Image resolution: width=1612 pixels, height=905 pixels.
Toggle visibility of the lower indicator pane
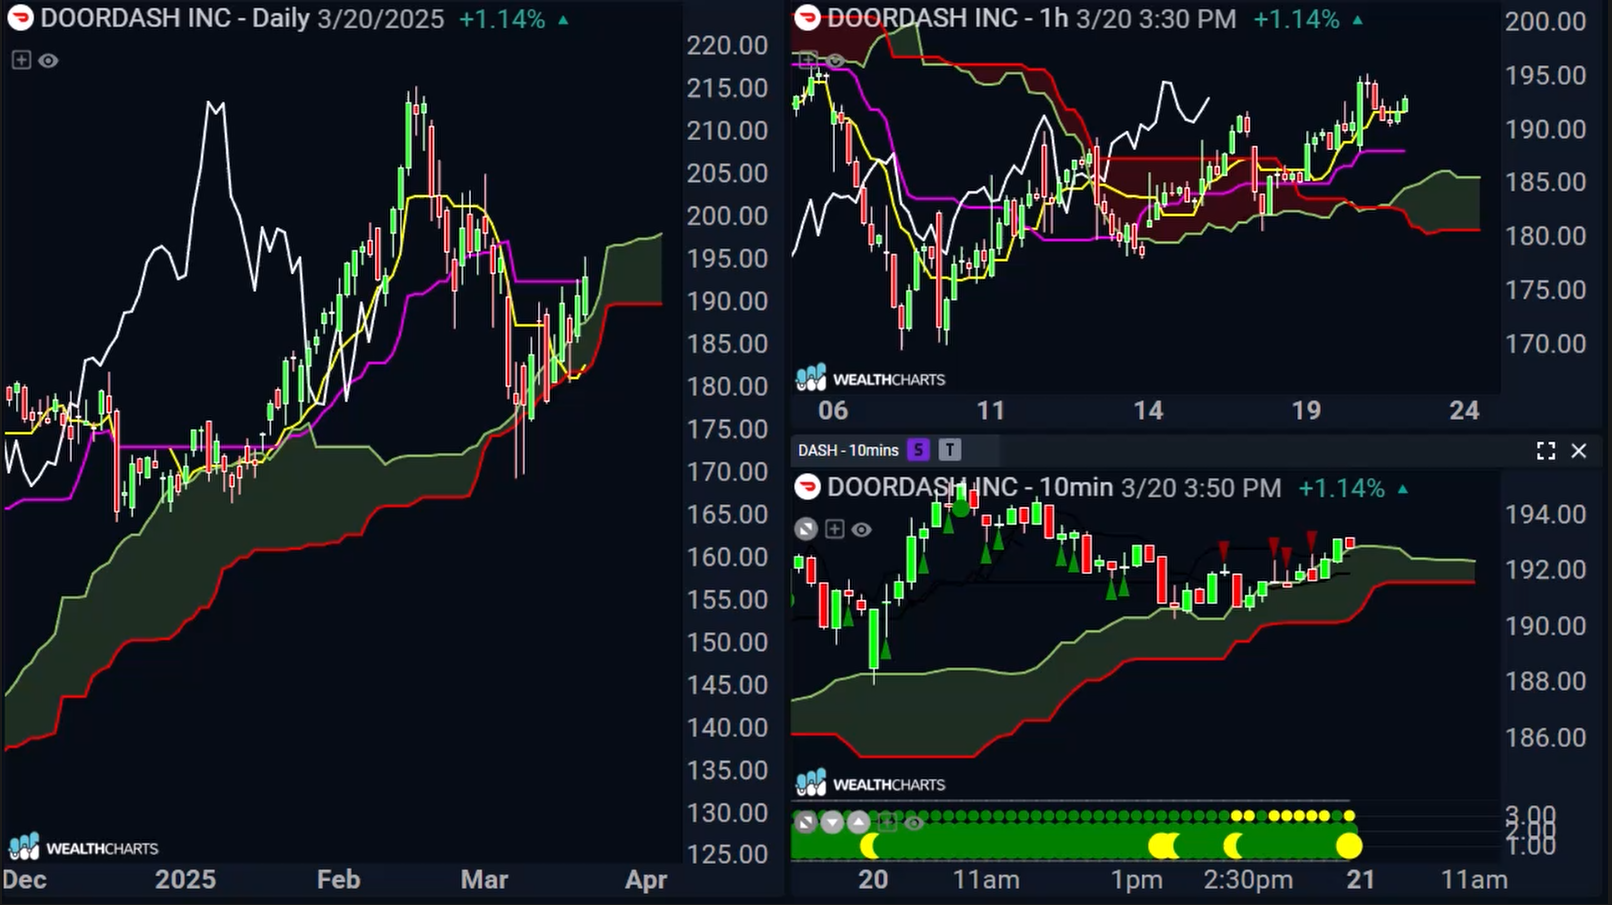pos(914,824)
